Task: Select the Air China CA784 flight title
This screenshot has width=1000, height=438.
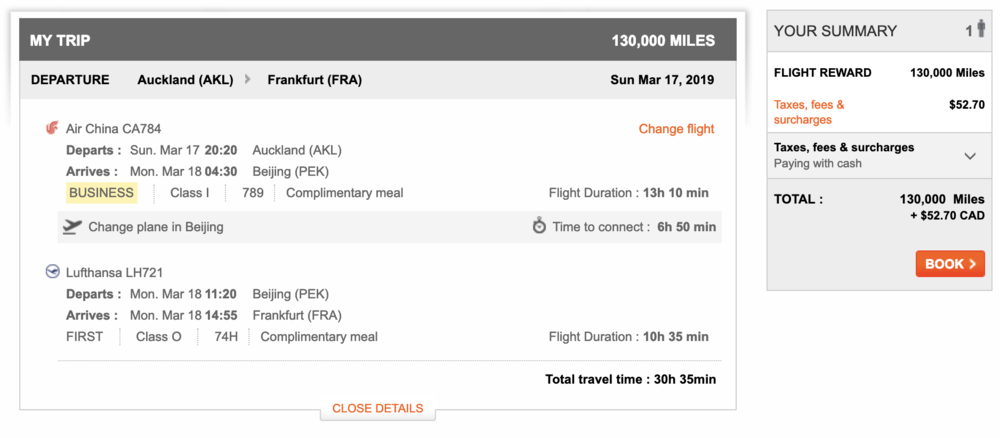Action: [113, 129]
